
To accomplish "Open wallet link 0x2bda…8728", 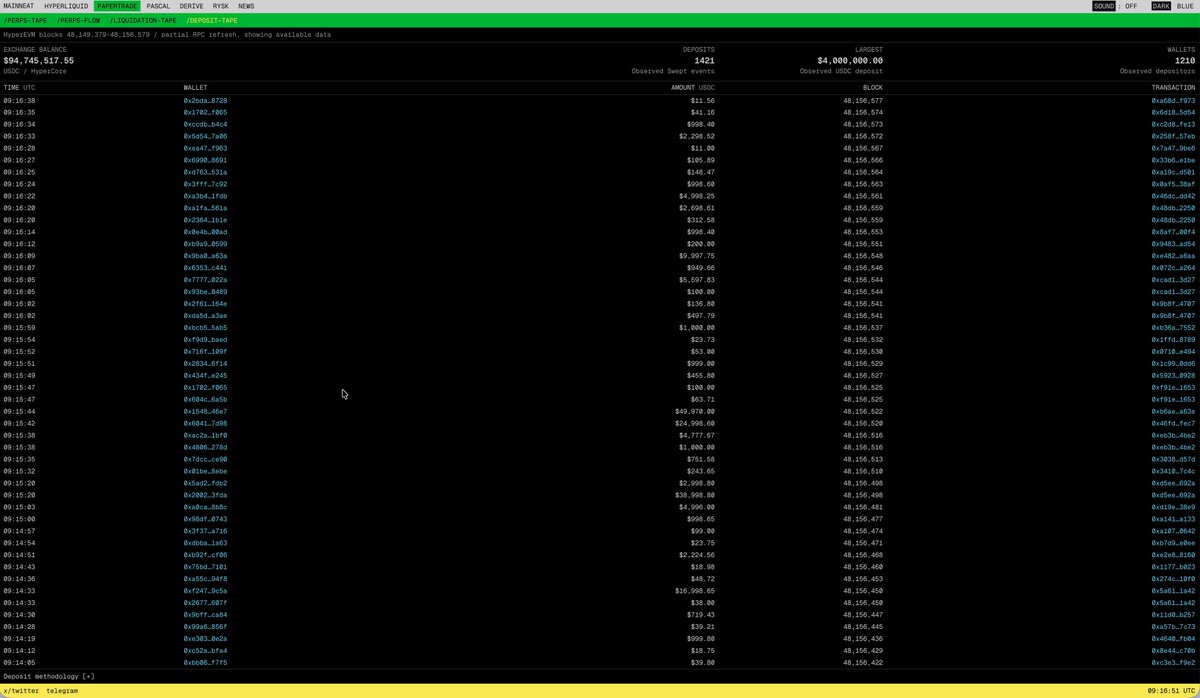I will (205, 101).
